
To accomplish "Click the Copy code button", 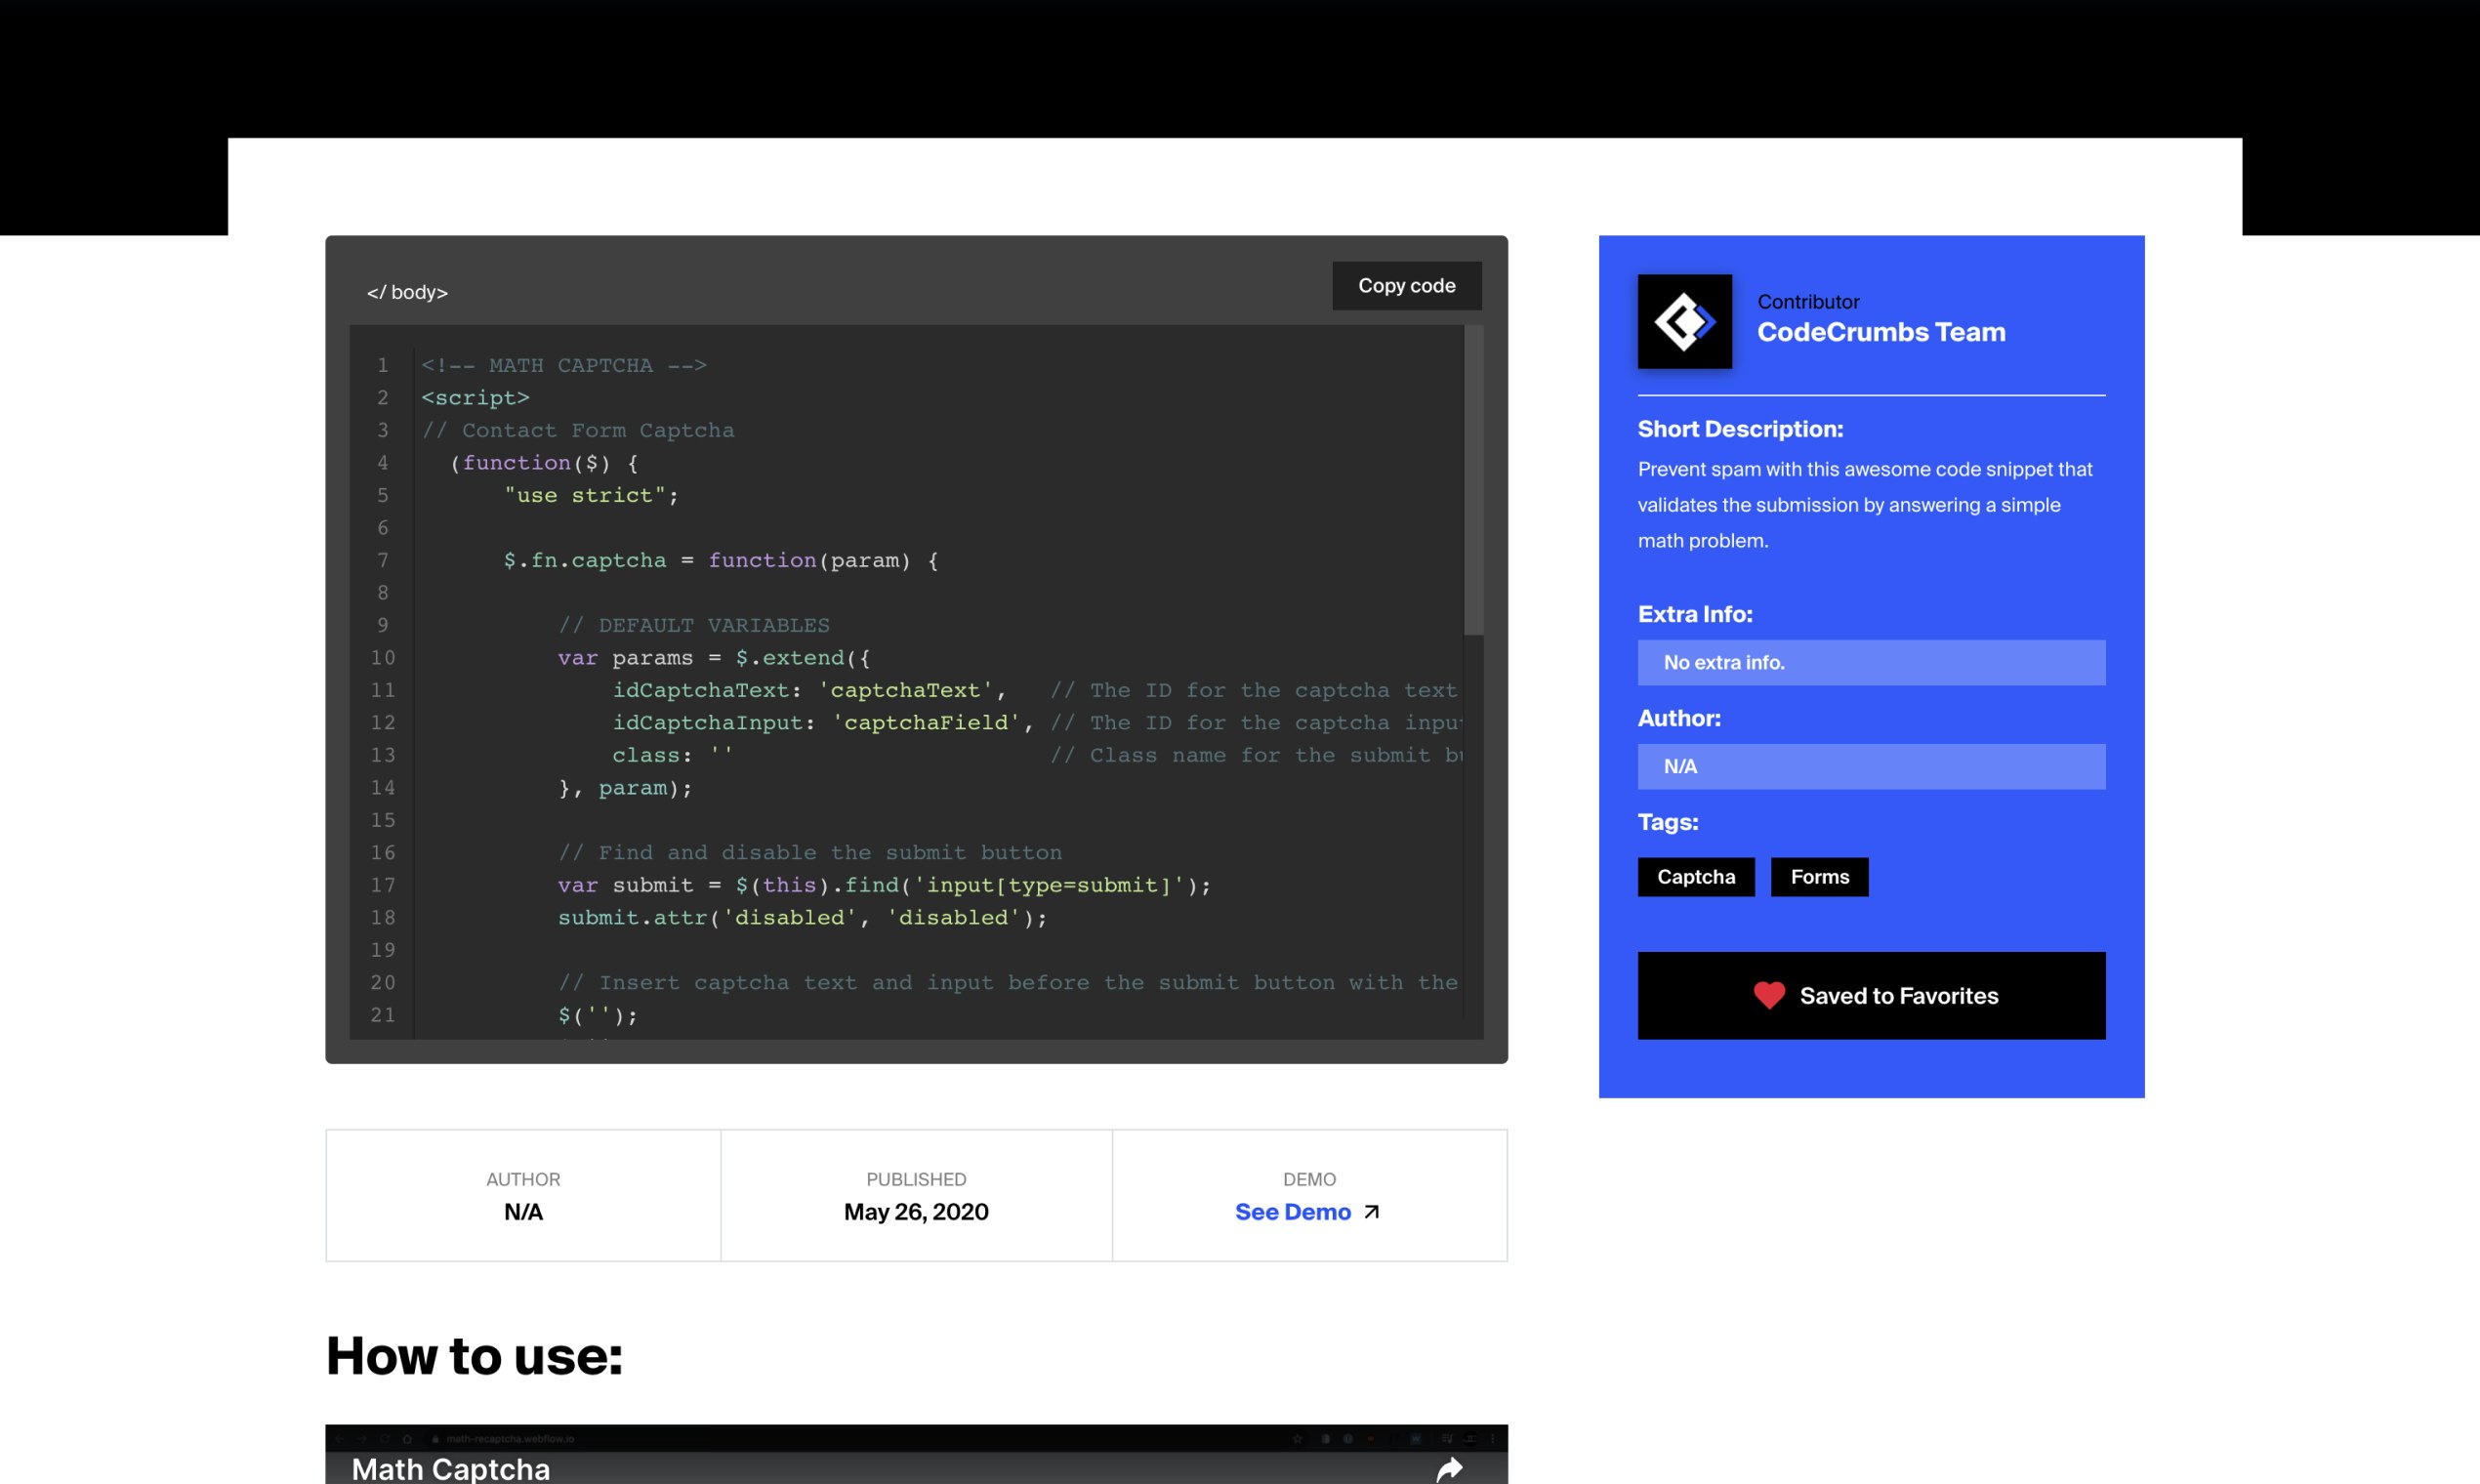I will coord(1406,285).
